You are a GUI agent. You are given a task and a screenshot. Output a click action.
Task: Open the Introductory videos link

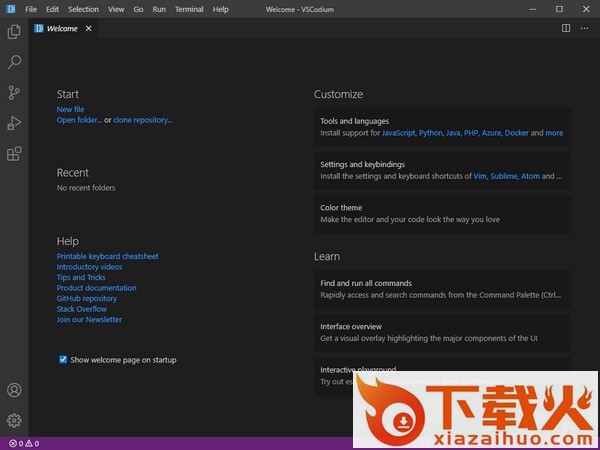(x=90, y=267)
